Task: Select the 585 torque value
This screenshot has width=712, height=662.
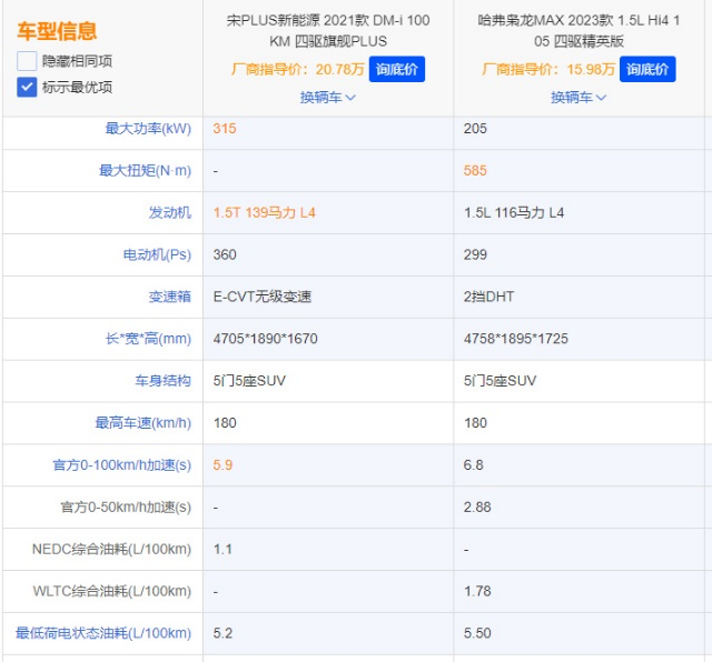Action: pyautogui.click(x=475, y=171)
